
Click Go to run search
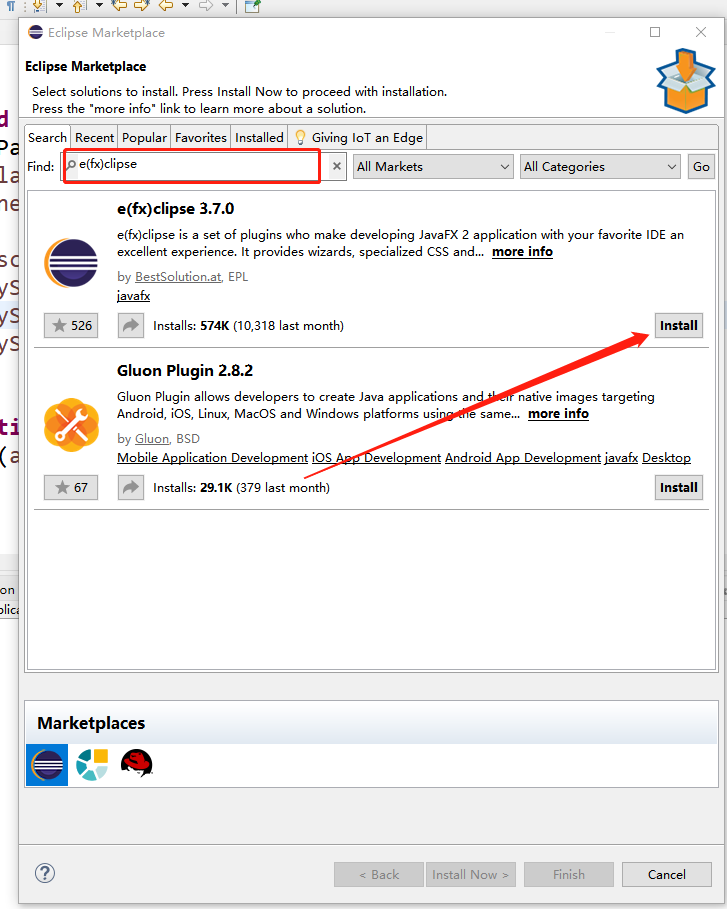701,166
